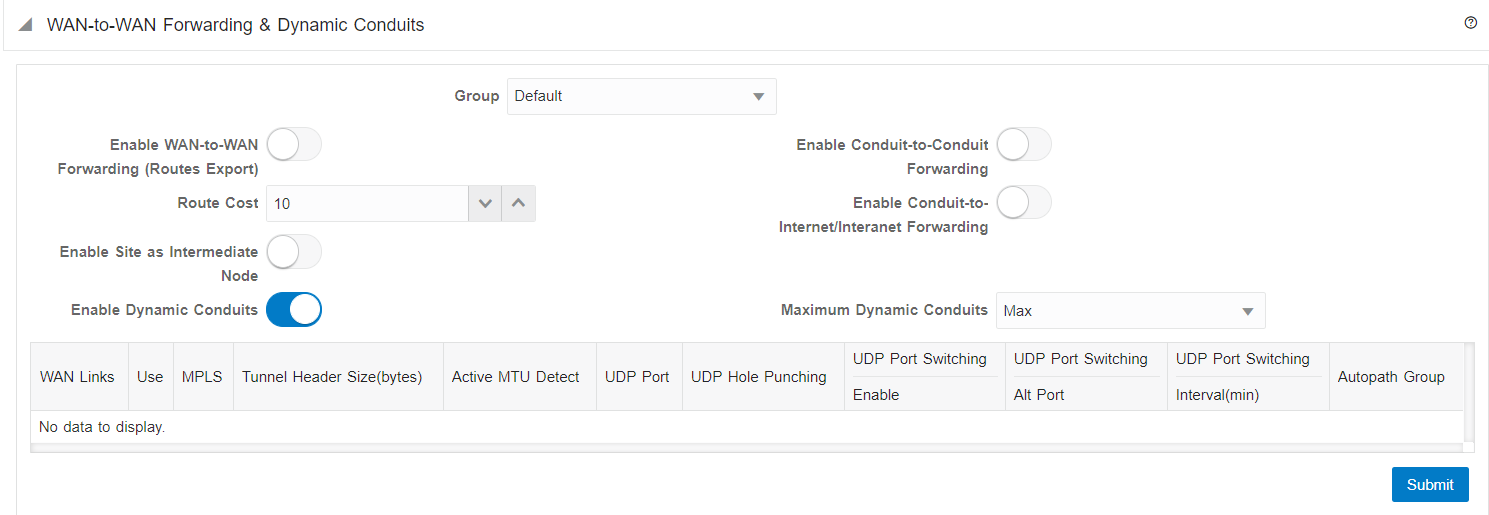Enable Site as Intermediate Node

click(294, 252)
